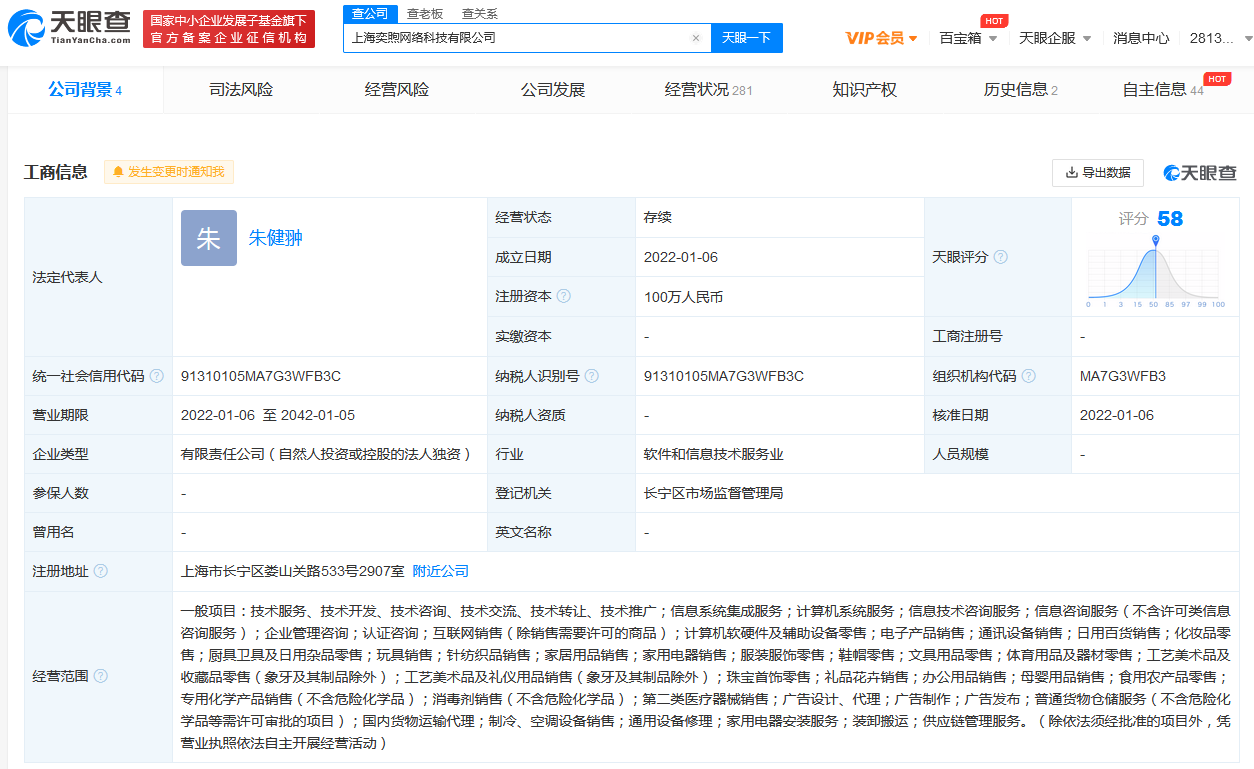
Task: Click the 100万人民币 registered capital value
Action: [683, 297]
